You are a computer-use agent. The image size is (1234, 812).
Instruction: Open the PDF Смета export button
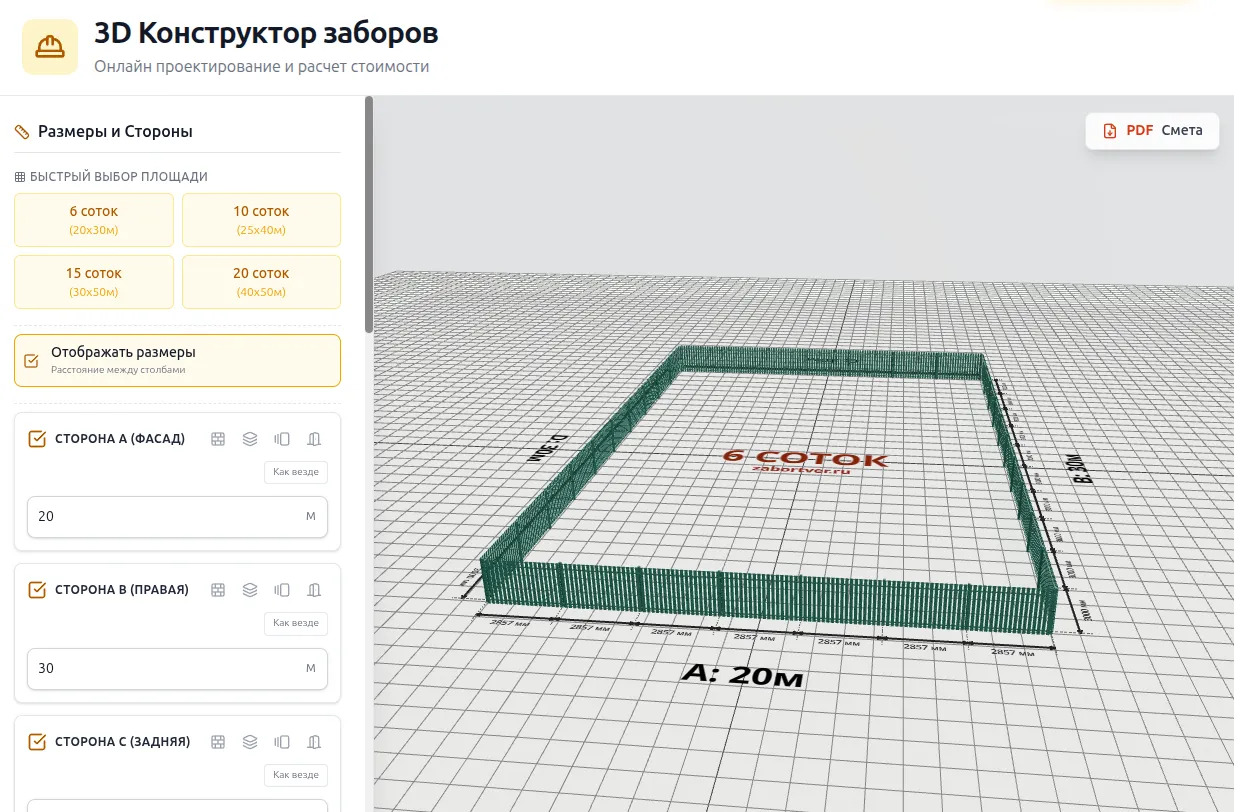click(1152, 131)
